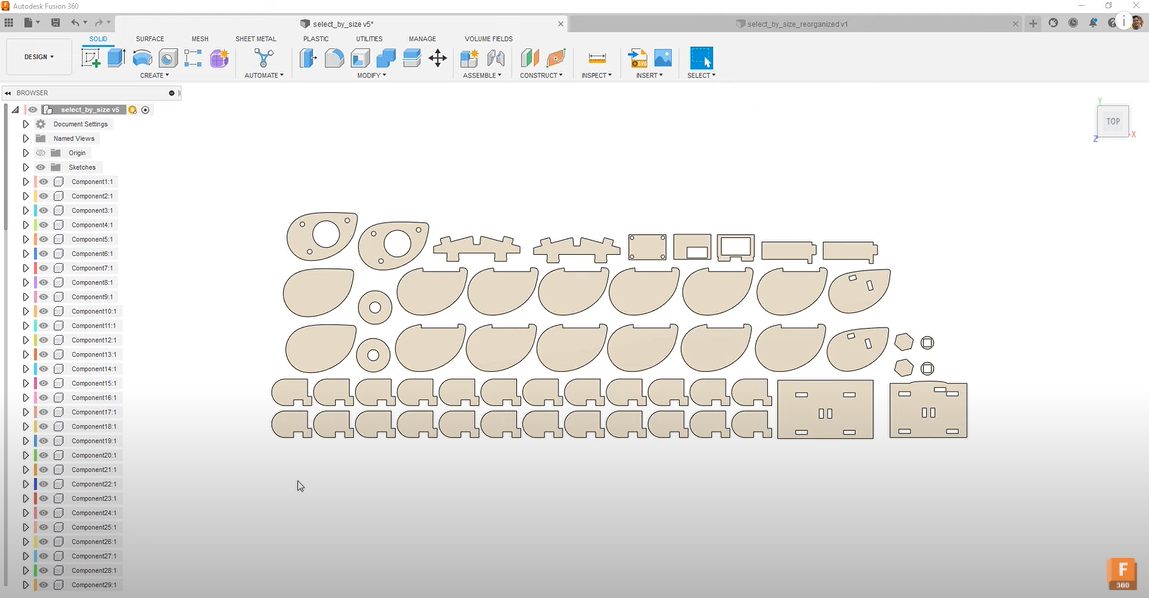Open the Modify dropdown menu
The image size is (1149, 598).
[x=371, y=74]
